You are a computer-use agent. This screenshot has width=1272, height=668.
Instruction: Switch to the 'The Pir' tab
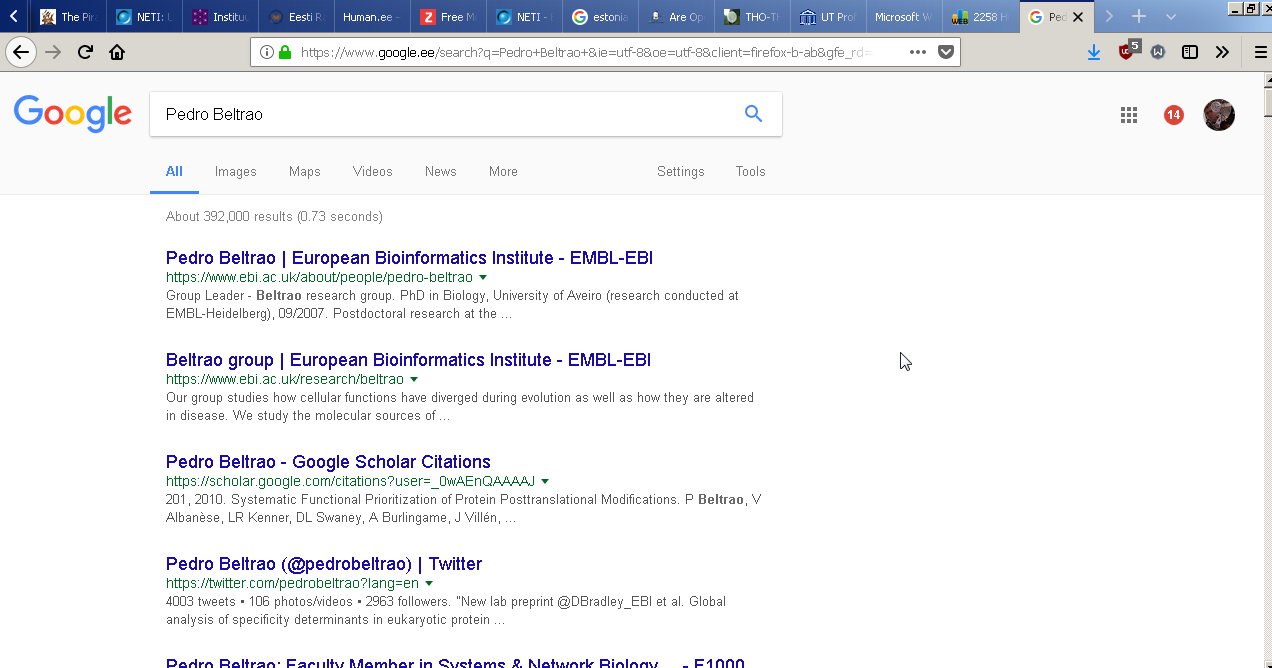click(x=68, y=17)
